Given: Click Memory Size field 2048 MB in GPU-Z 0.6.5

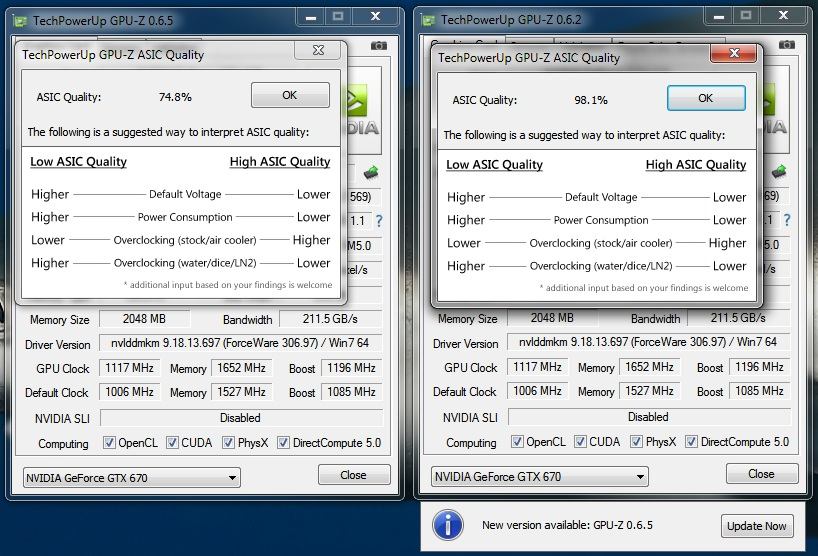Looking at the screenshot, I should (x=145, y=319).
